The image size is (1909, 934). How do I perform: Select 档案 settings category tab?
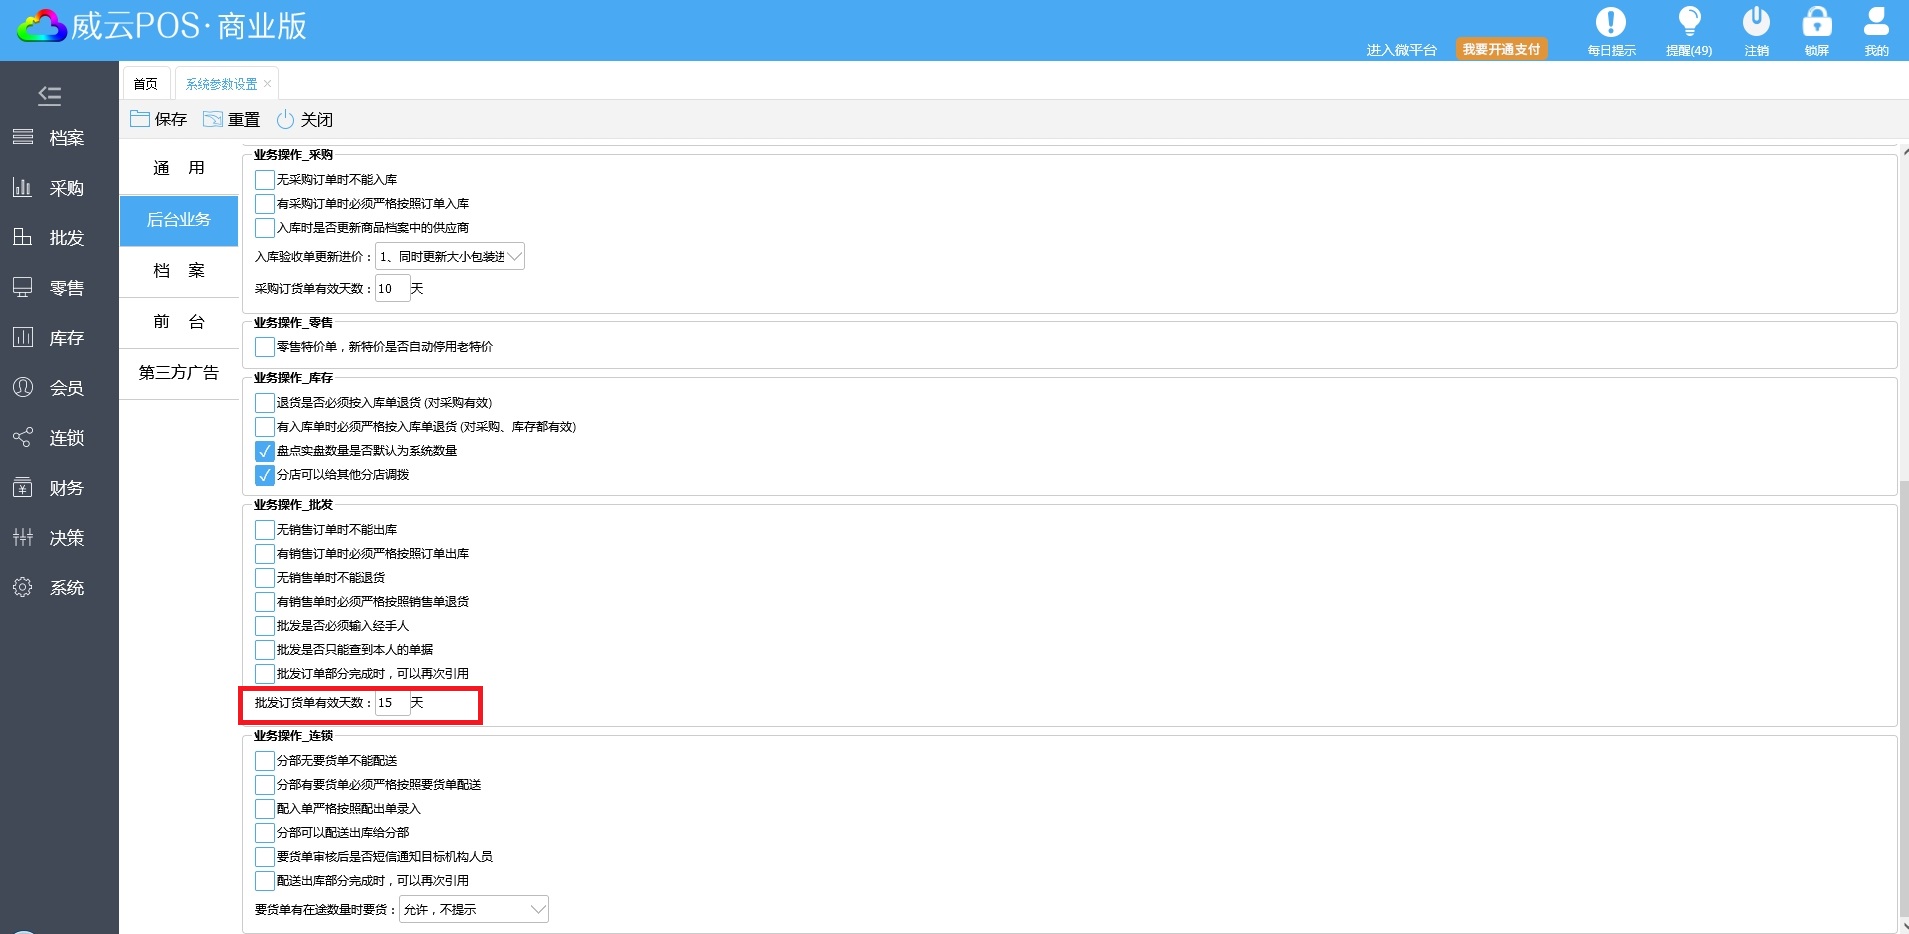179,271
